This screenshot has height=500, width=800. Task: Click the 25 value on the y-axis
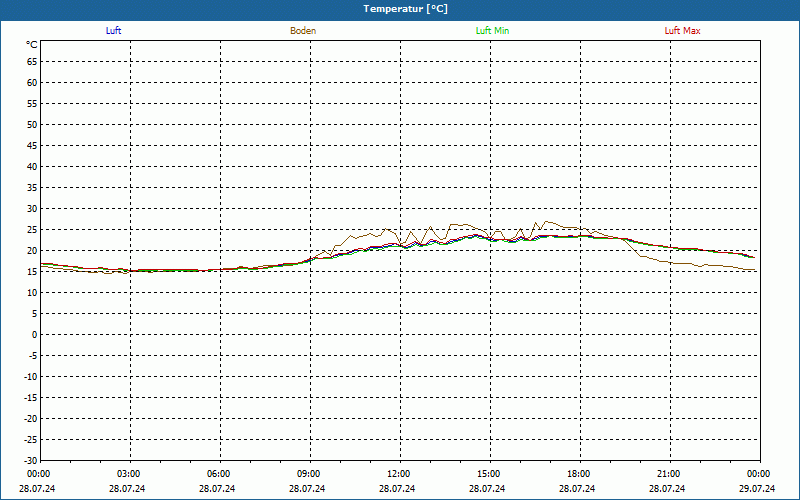click(x=32, y=230)
